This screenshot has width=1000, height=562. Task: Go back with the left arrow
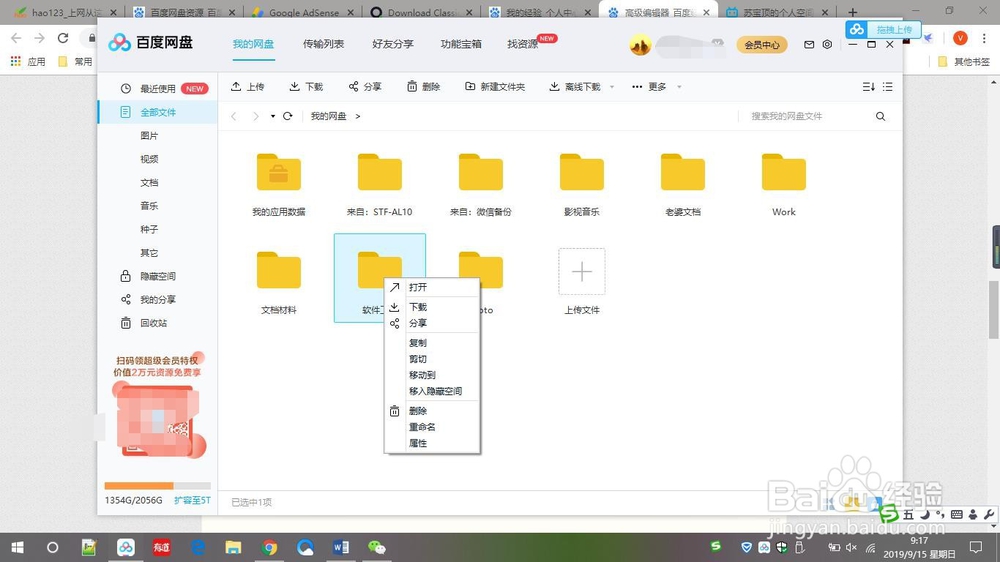(234, 116)
